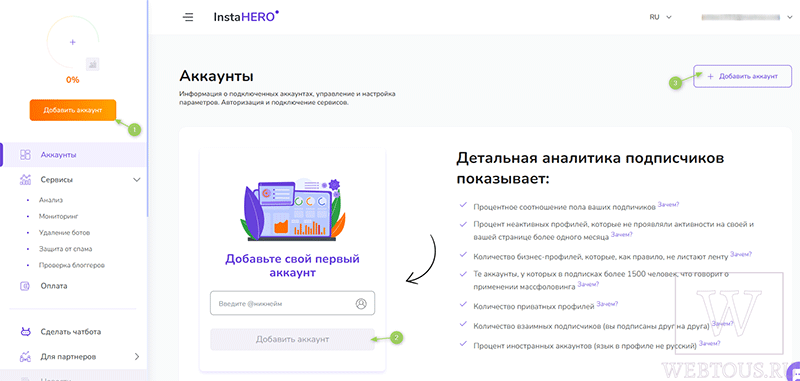Screen dimensions: 800x381
Task: Click the Сервисы analytics chart icon
Action: 26,180
